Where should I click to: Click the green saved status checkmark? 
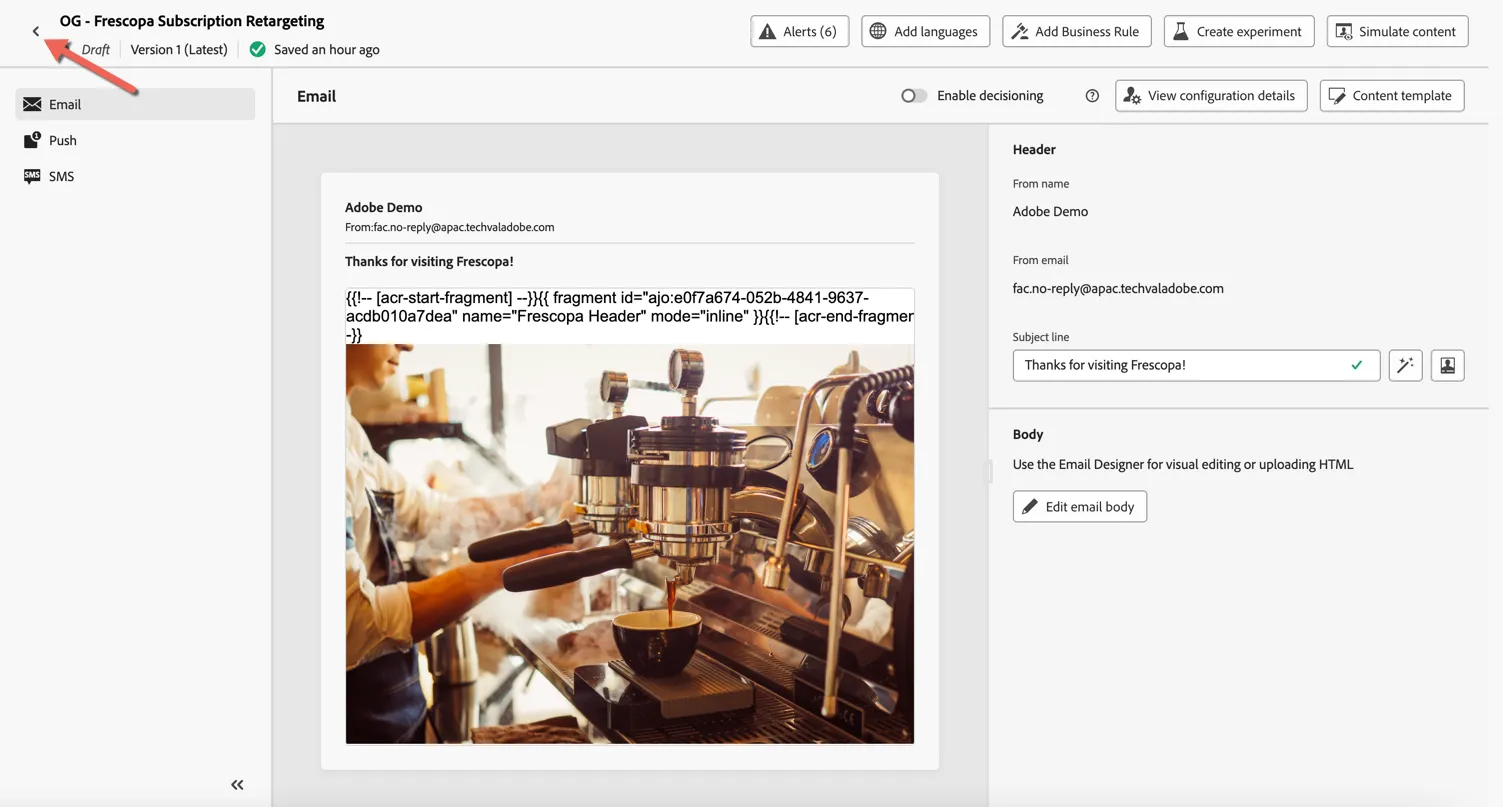click(x=258, y=49)
